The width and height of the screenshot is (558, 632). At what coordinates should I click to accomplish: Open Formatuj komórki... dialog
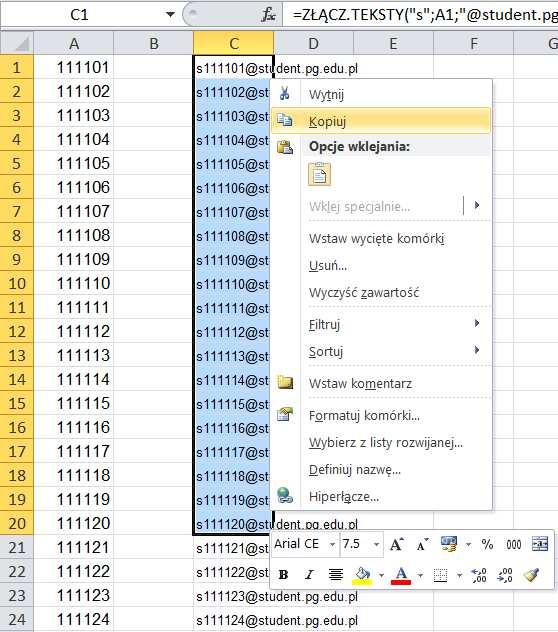click(x=381, y=415)
